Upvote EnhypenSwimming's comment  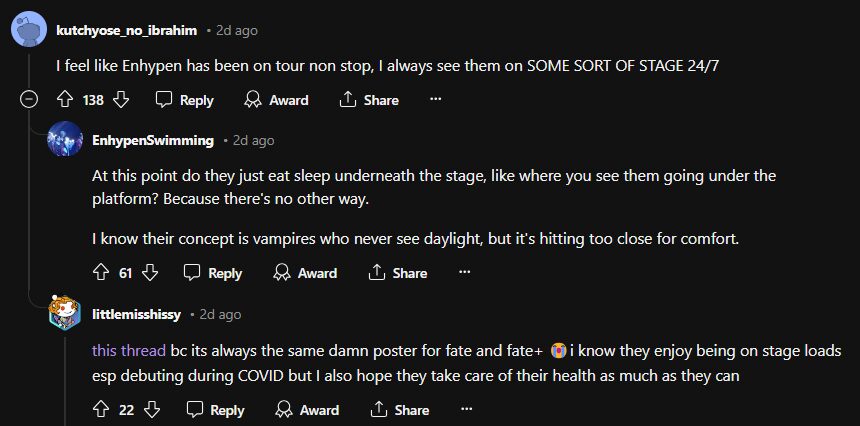(x=100, y=273)
